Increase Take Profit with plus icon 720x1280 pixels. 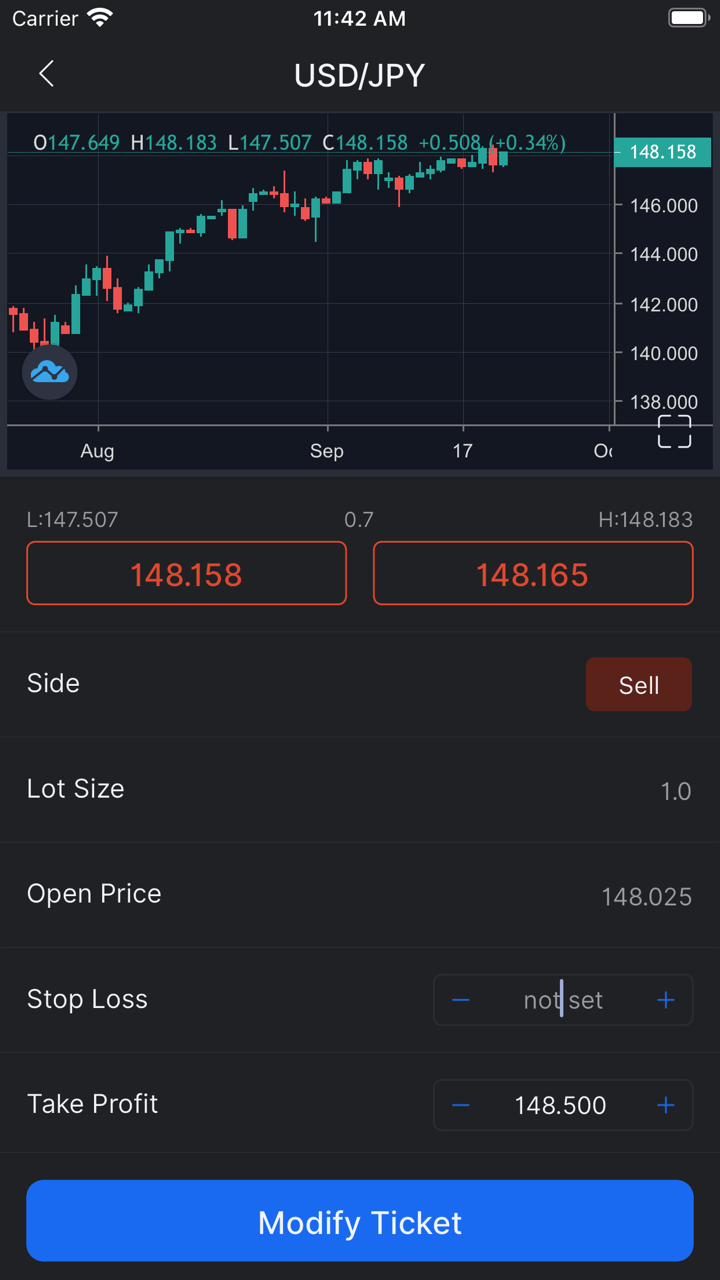[665, 1105]
